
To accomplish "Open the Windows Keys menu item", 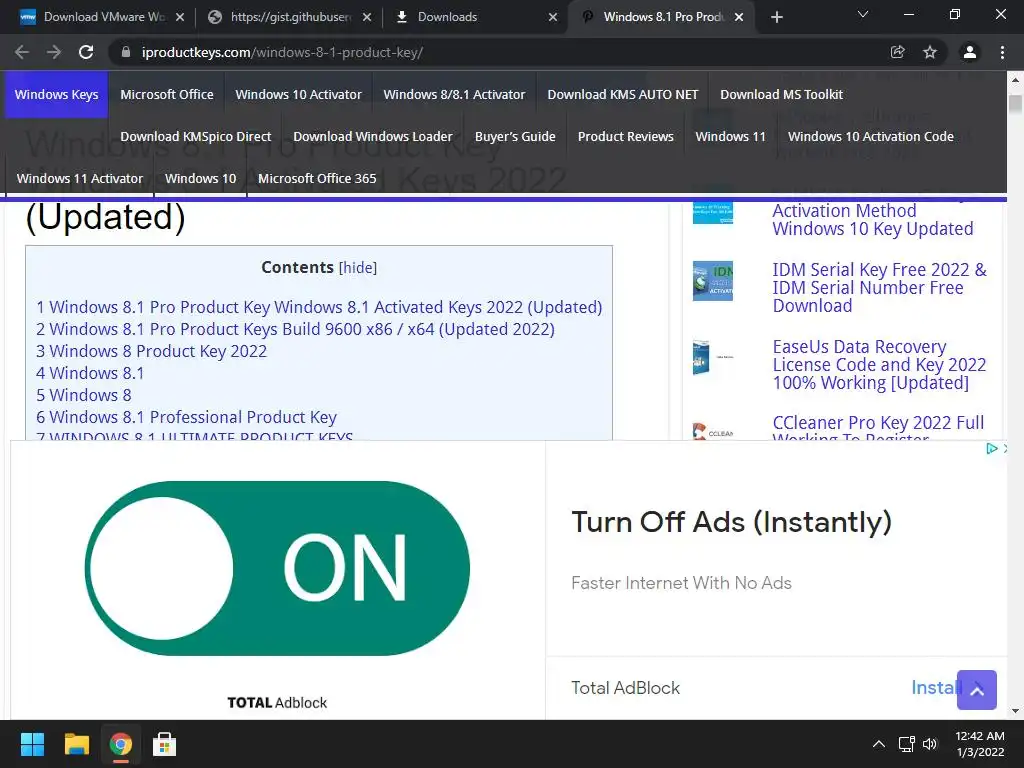I will (56, 95).
